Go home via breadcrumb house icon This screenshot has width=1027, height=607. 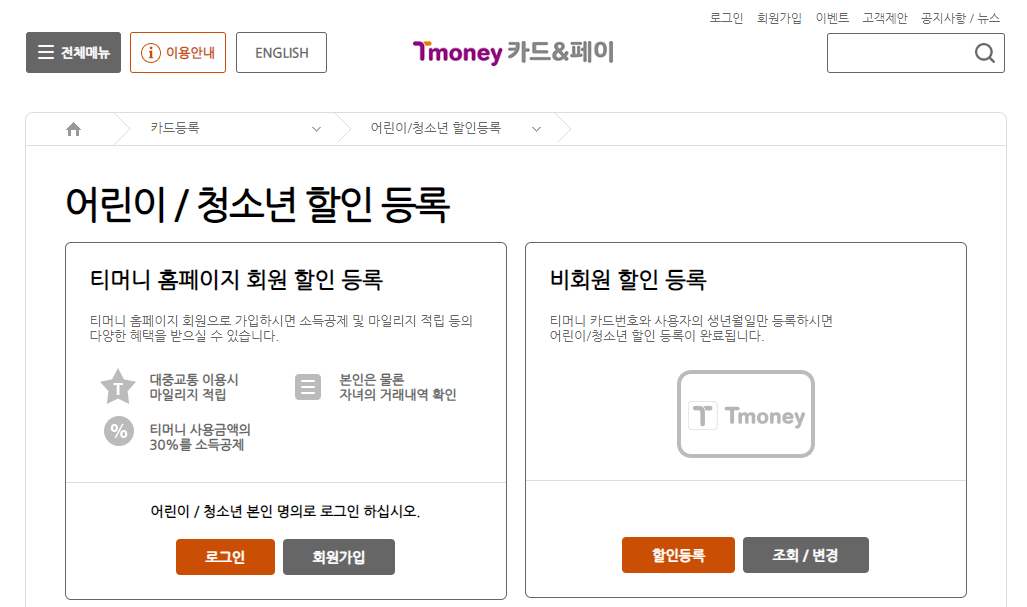point(73,129)
